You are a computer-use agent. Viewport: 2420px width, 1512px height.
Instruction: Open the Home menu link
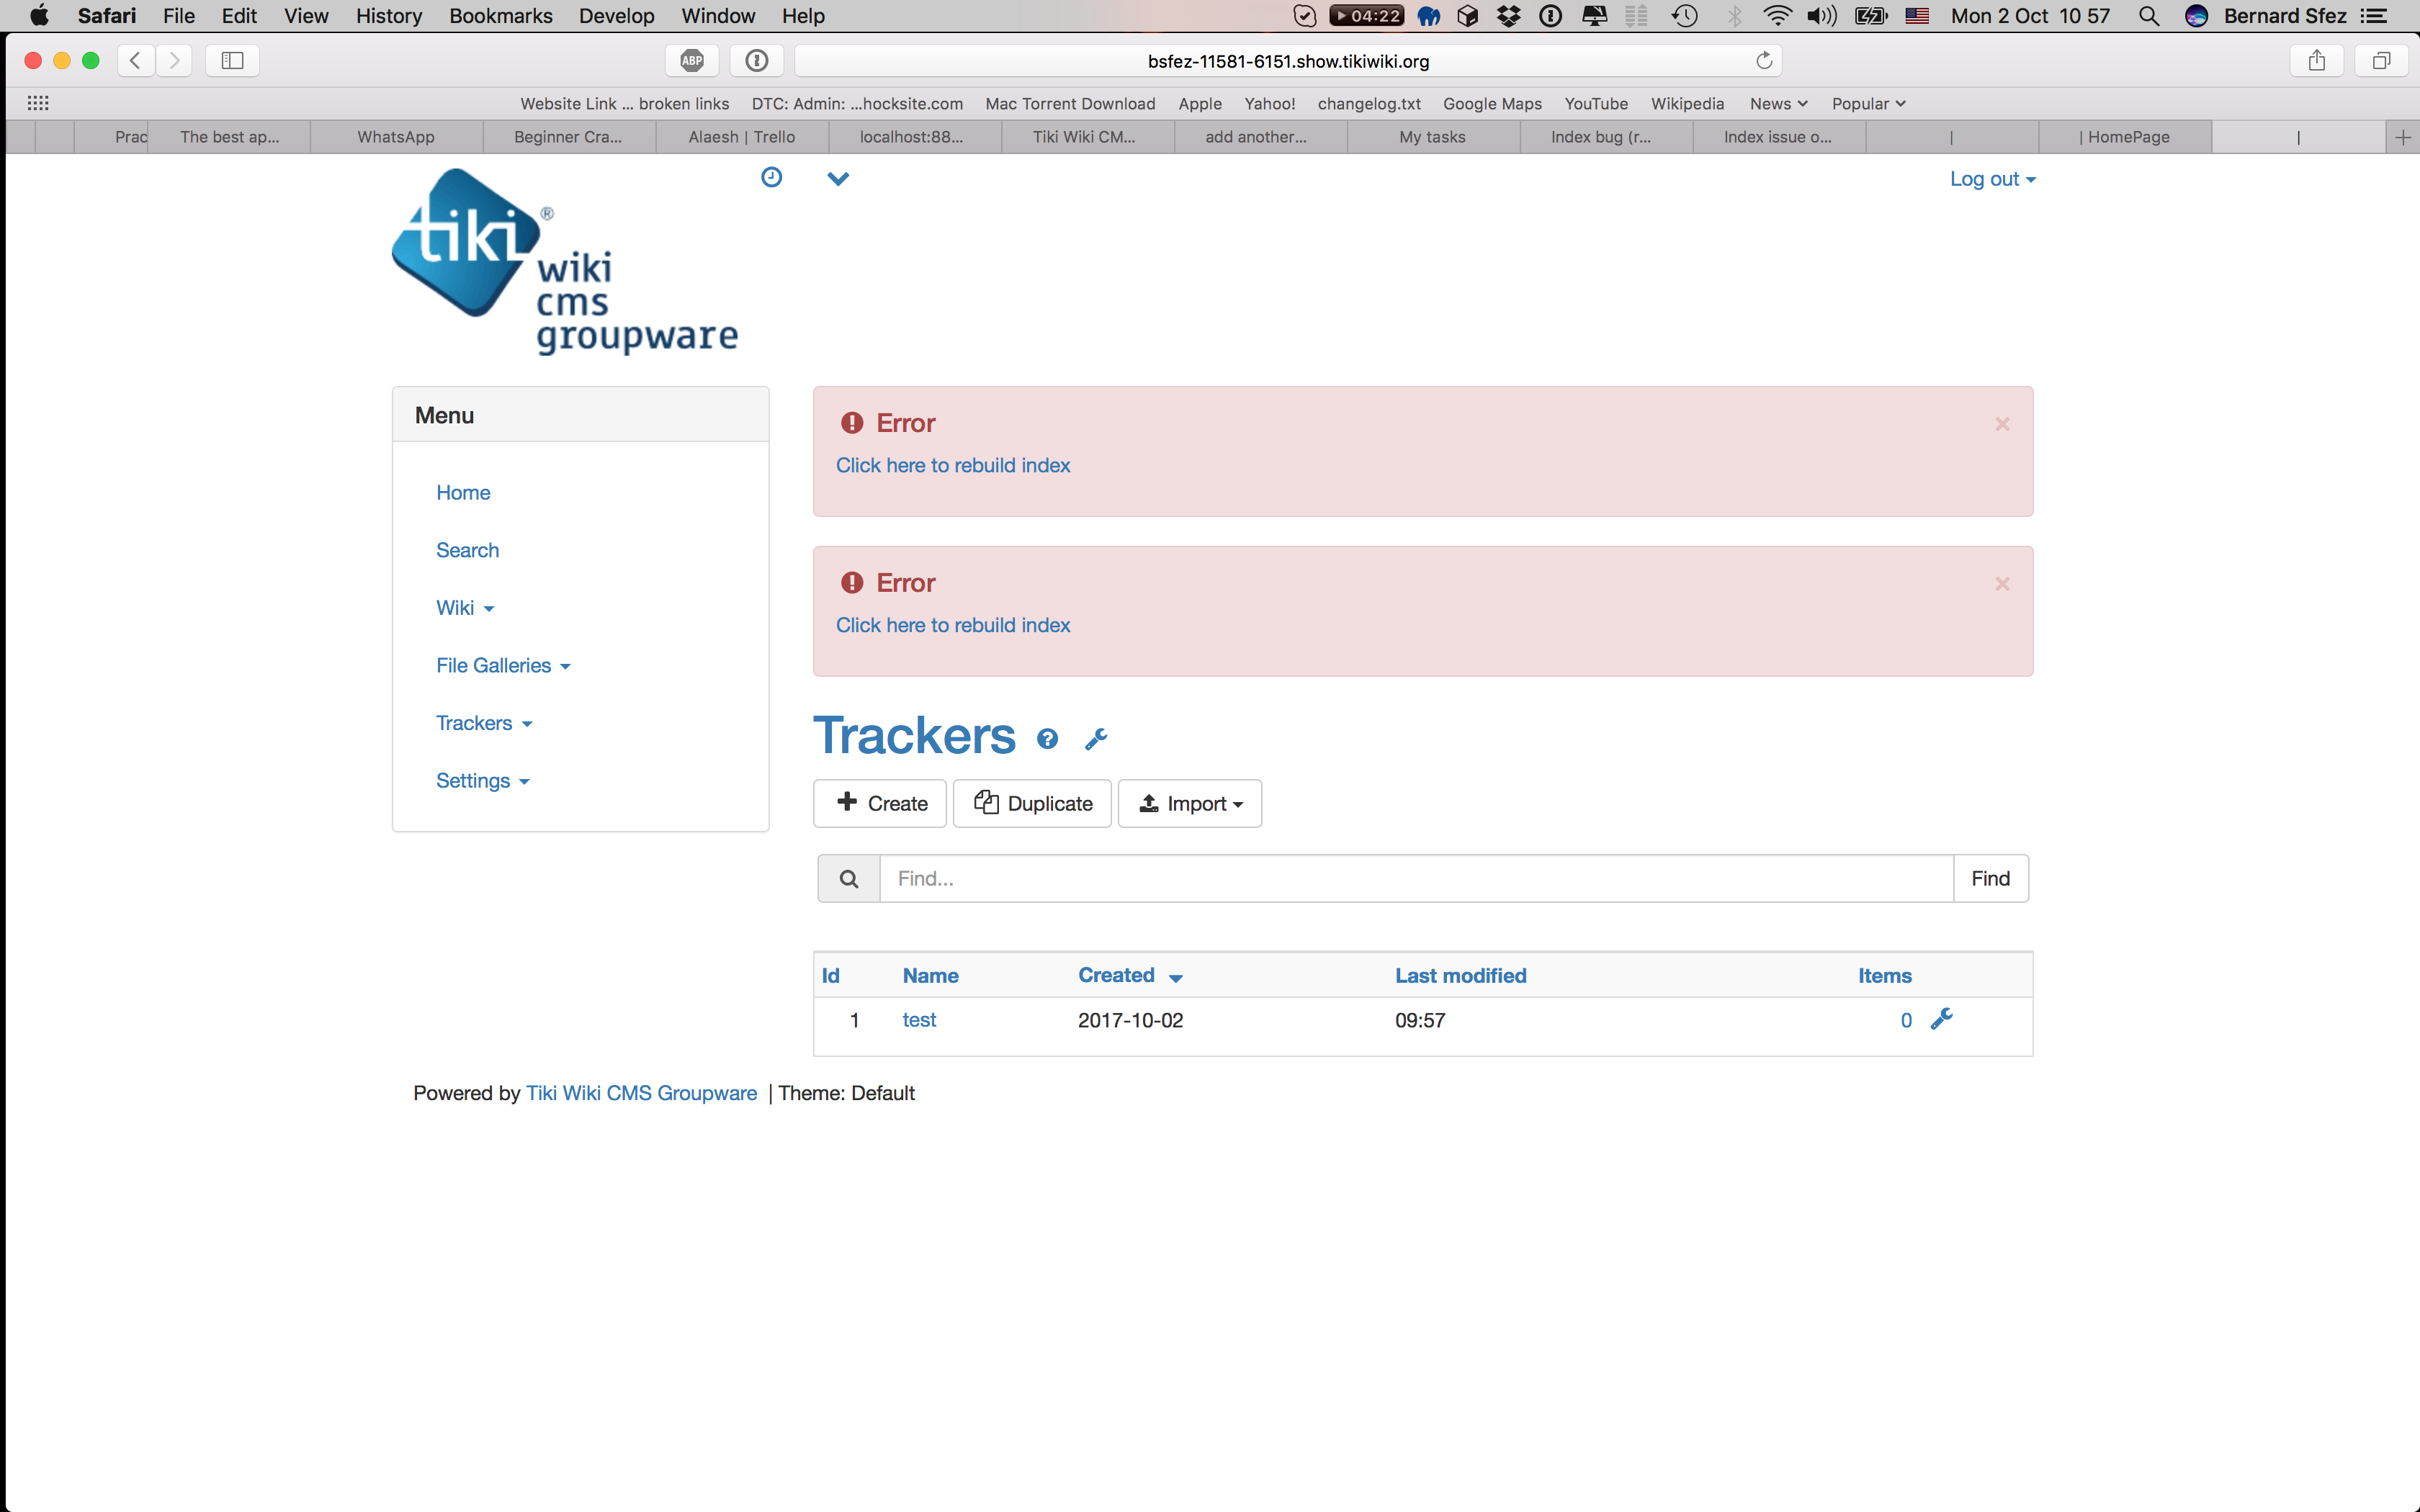pos(463,492)
